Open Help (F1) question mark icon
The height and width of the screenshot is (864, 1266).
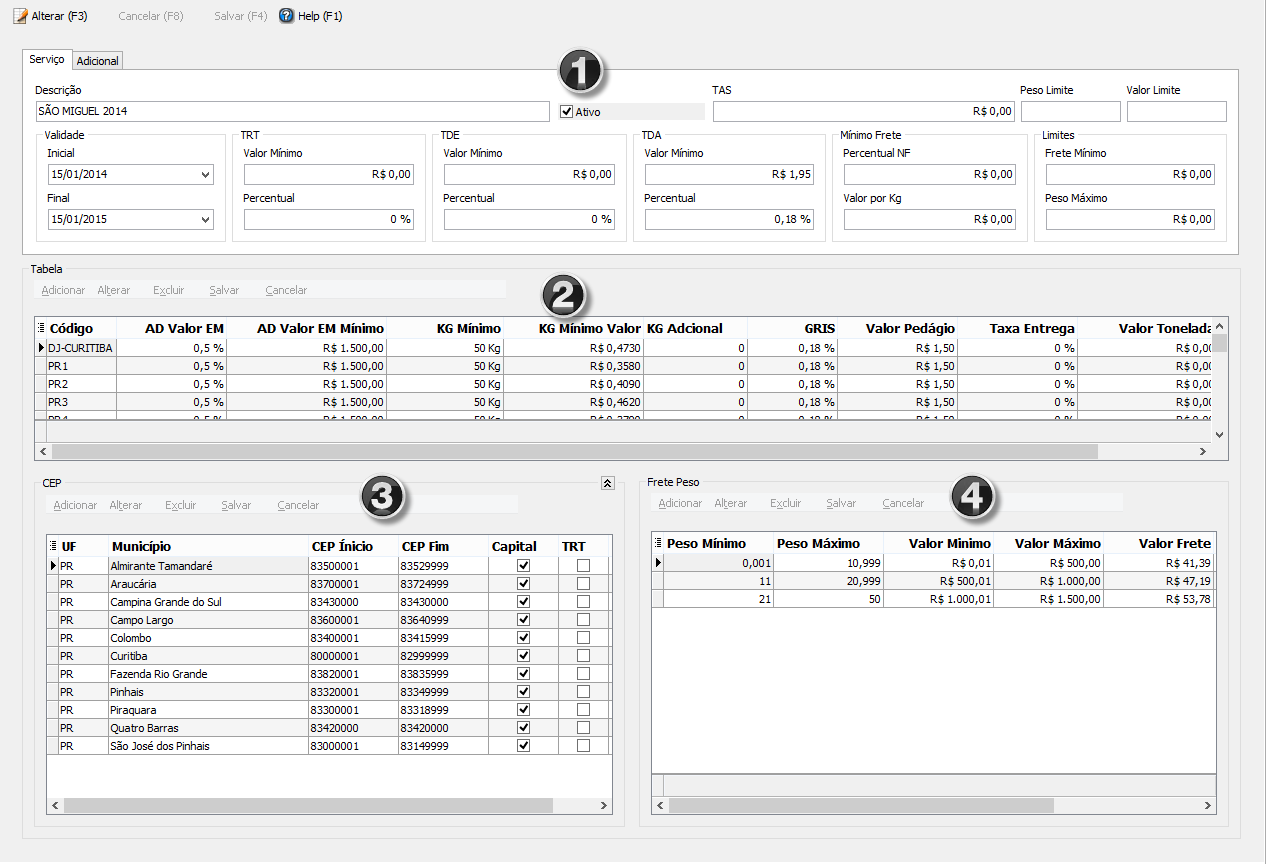[x=286, y=16]
